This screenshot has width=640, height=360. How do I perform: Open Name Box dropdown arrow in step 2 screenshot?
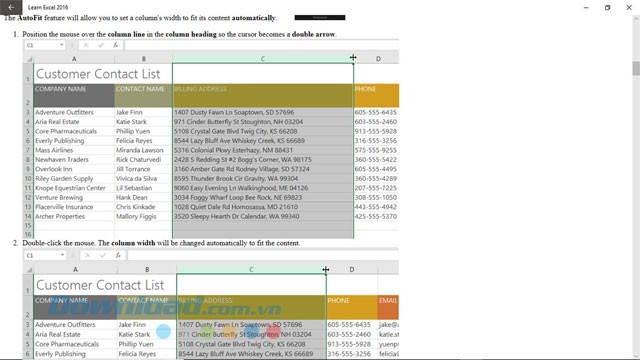click(x=62, y=256)
